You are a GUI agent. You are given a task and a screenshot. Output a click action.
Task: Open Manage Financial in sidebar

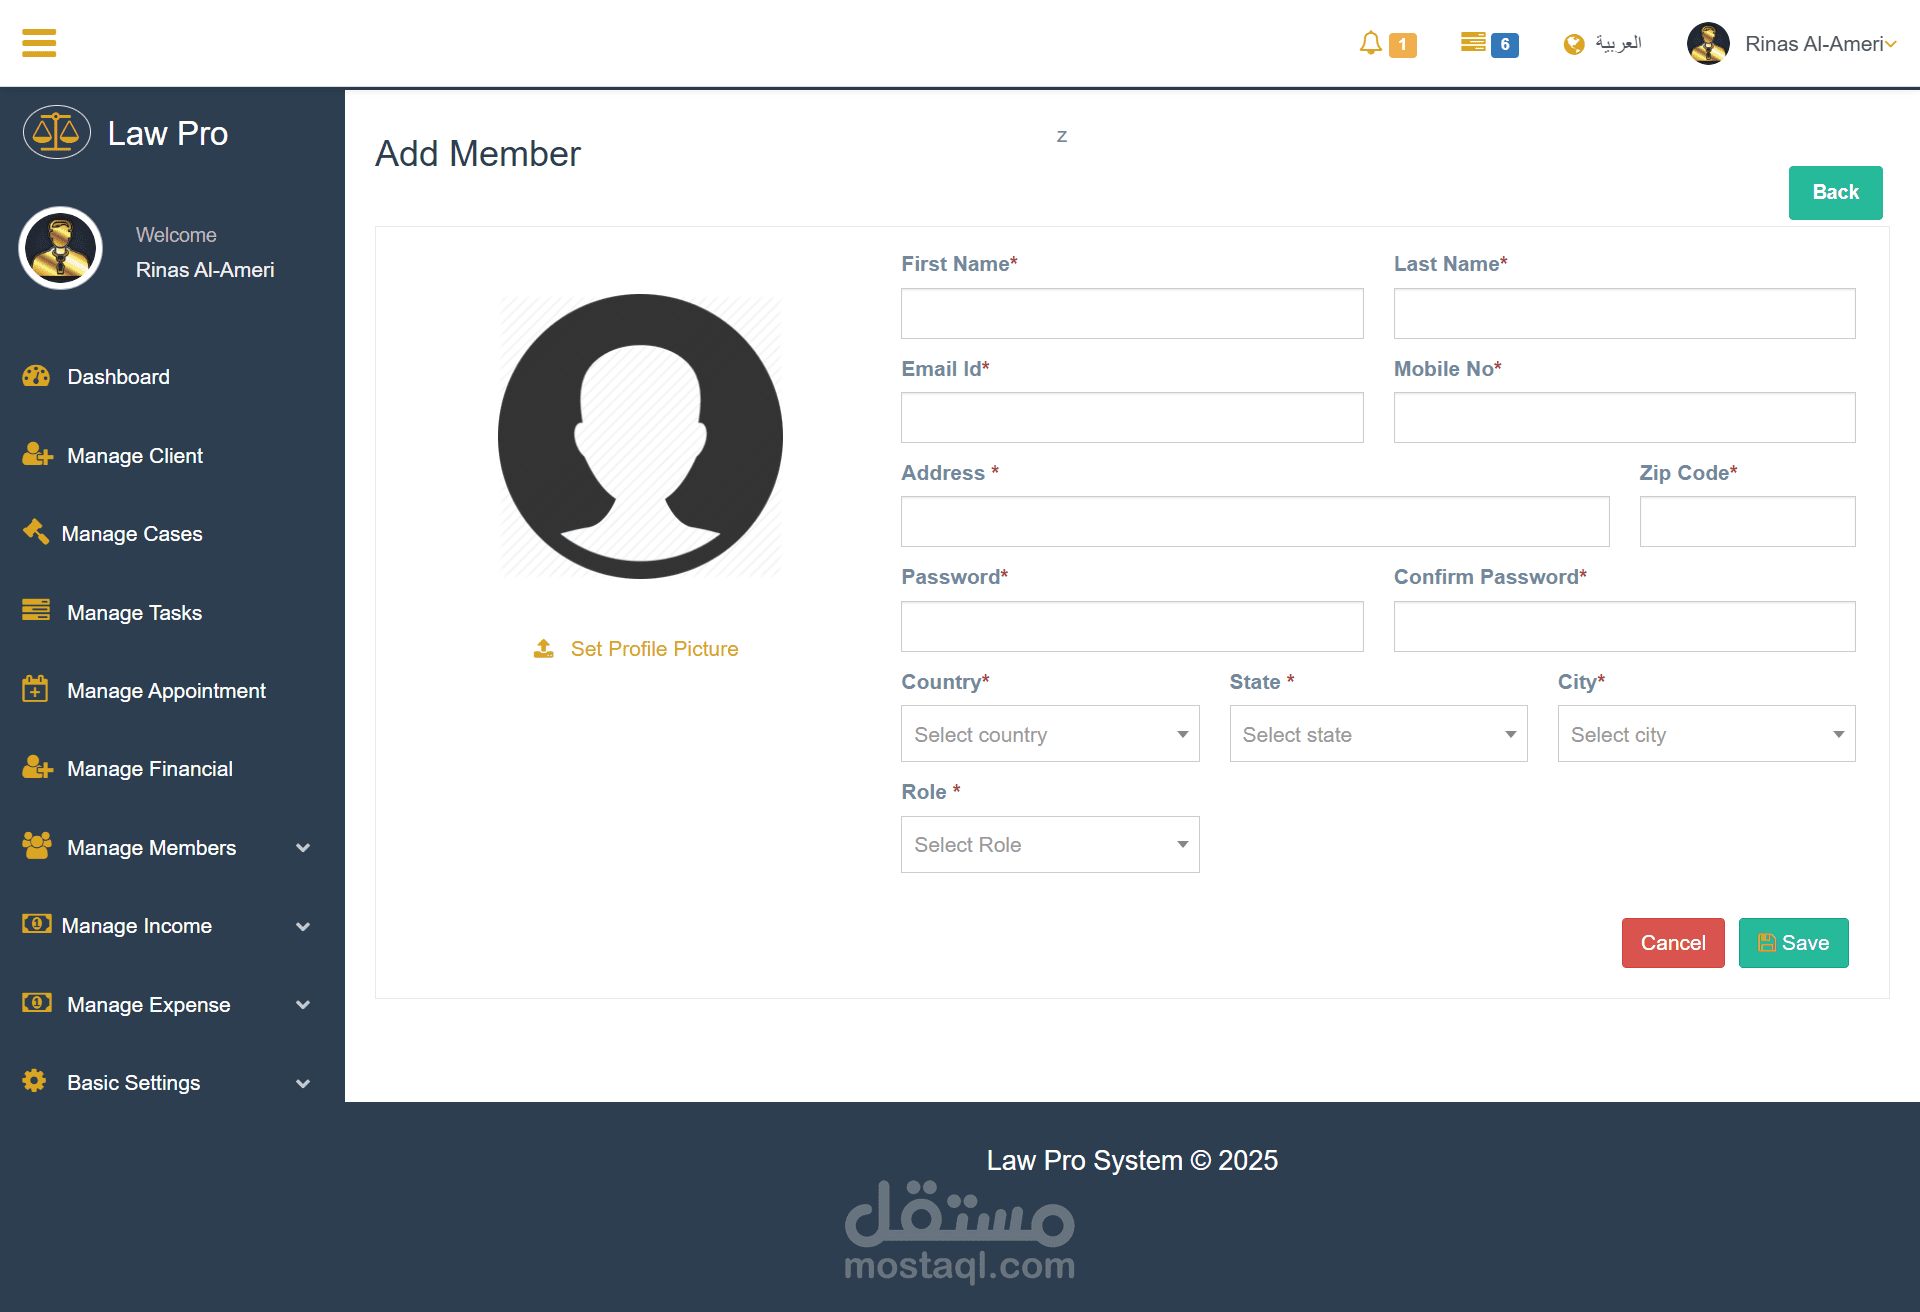click(x=149, y=768)
